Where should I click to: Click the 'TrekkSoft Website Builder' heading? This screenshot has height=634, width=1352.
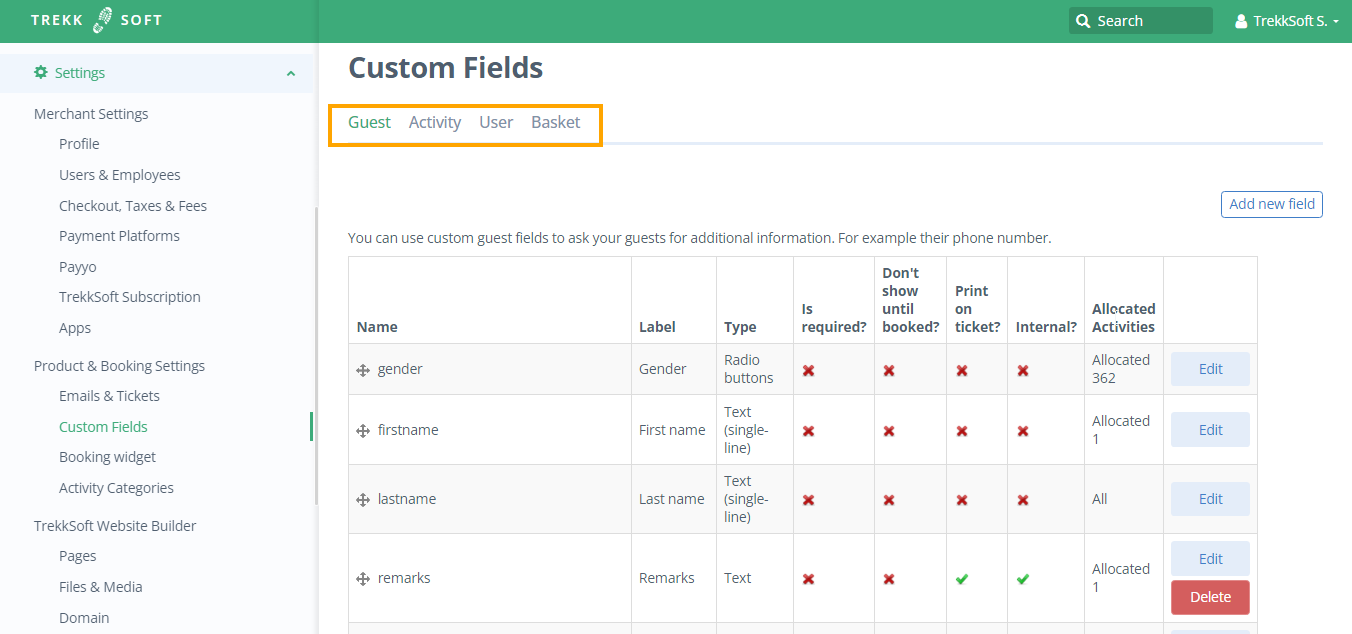115,526
